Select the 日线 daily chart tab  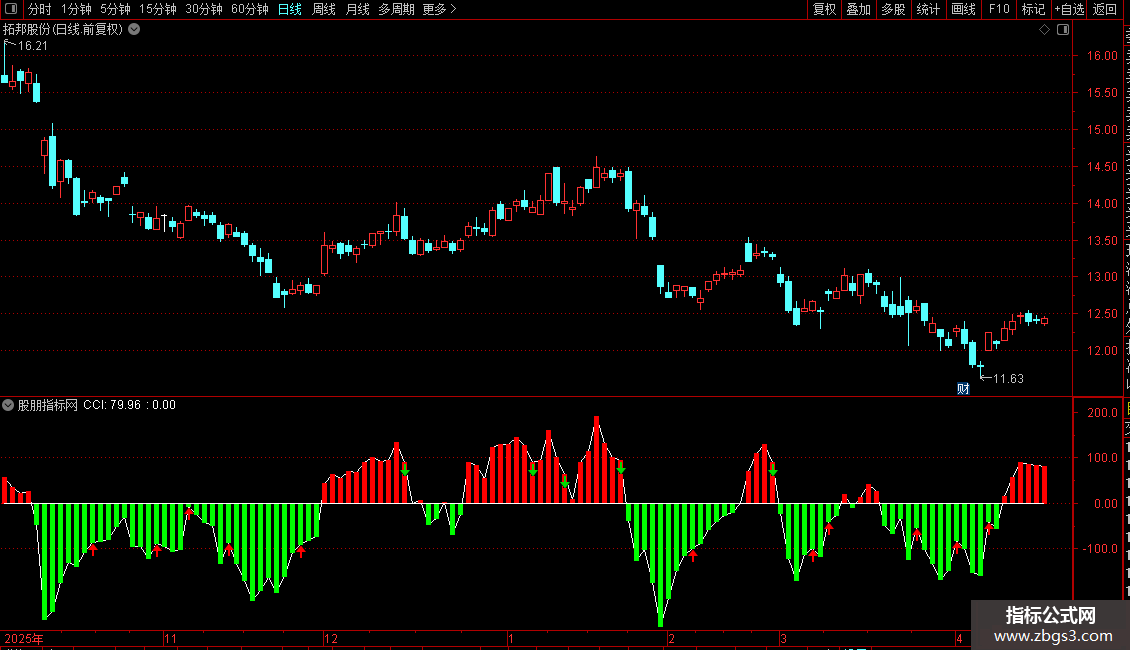(x=290, y=9)
